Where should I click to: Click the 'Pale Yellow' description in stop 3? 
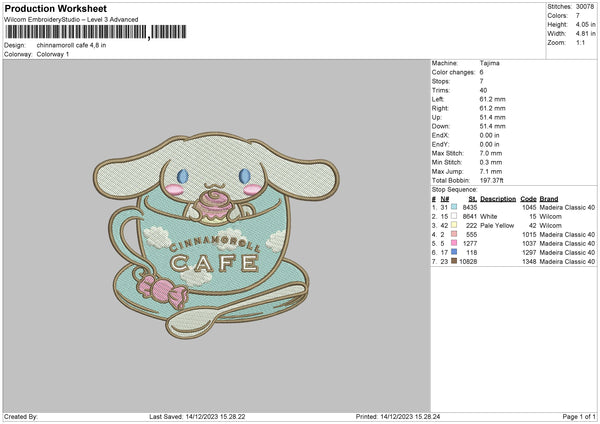pos(497,225)
